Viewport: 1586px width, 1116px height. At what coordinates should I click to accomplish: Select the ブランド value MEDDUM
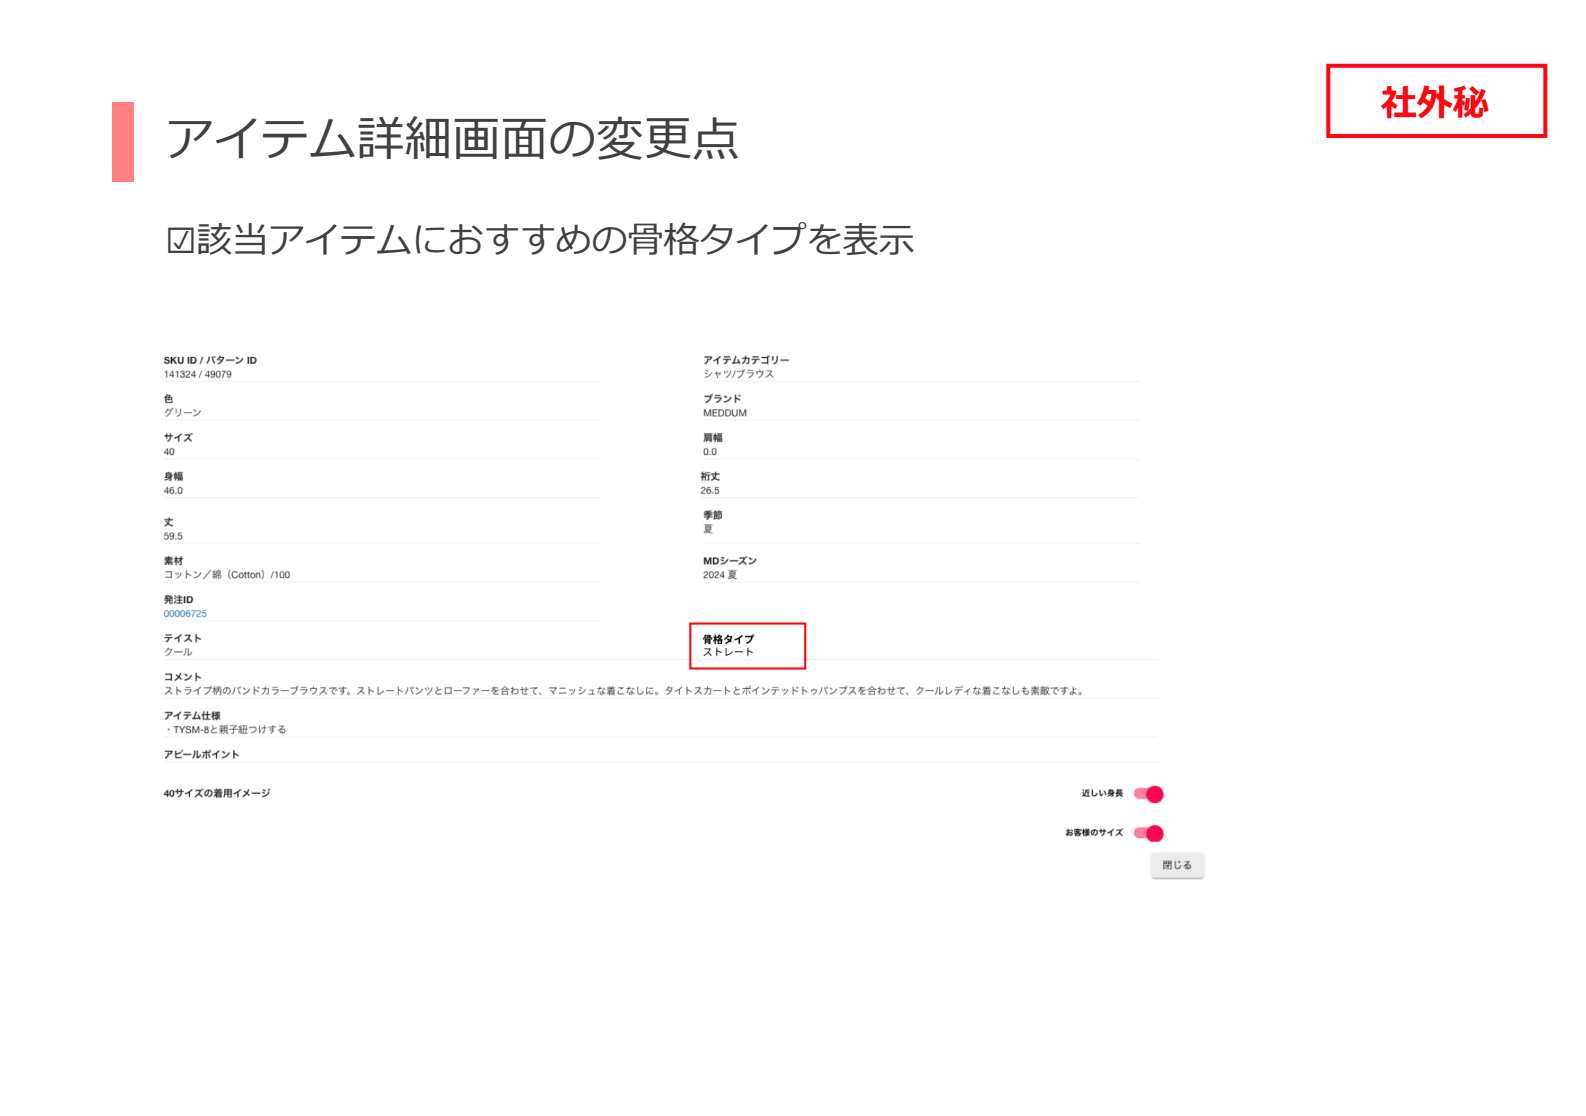[725, 413]
